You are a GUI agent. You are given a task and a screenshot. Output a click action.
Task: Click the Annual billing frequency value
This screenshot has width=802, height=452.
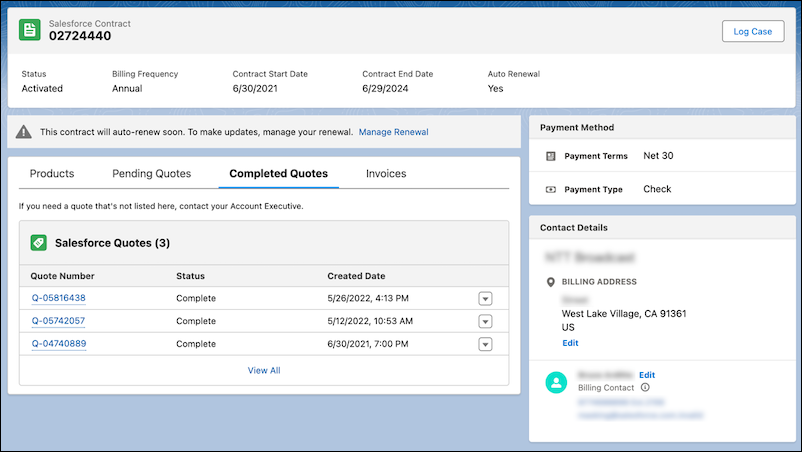[x=127, y=88]
